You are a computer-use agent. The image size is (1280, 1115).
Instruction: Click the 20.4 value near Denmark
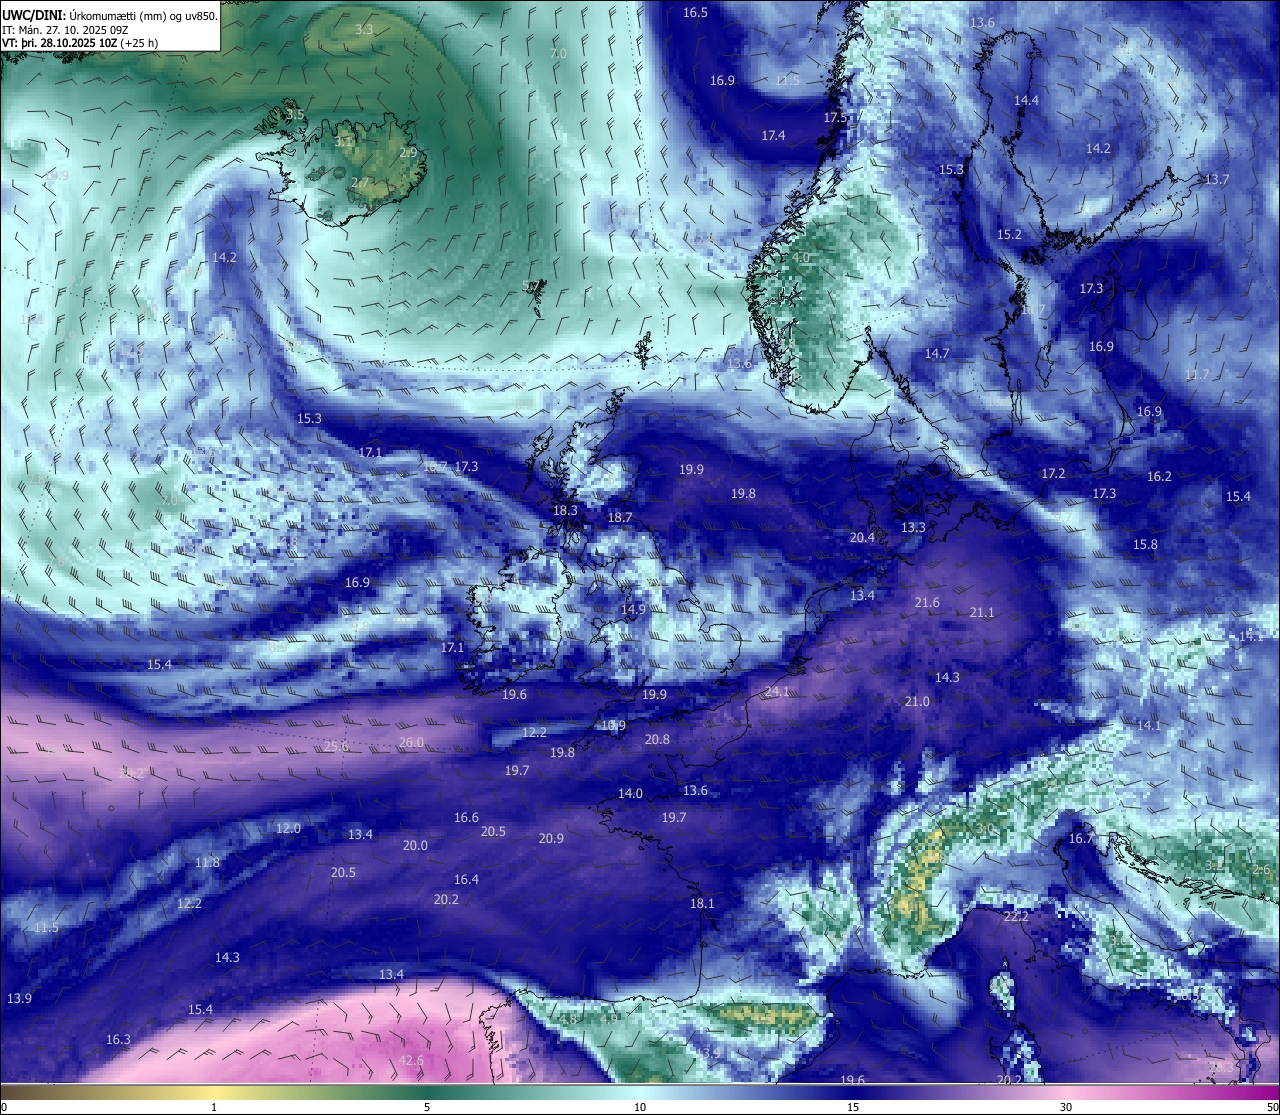pos(862,537)
